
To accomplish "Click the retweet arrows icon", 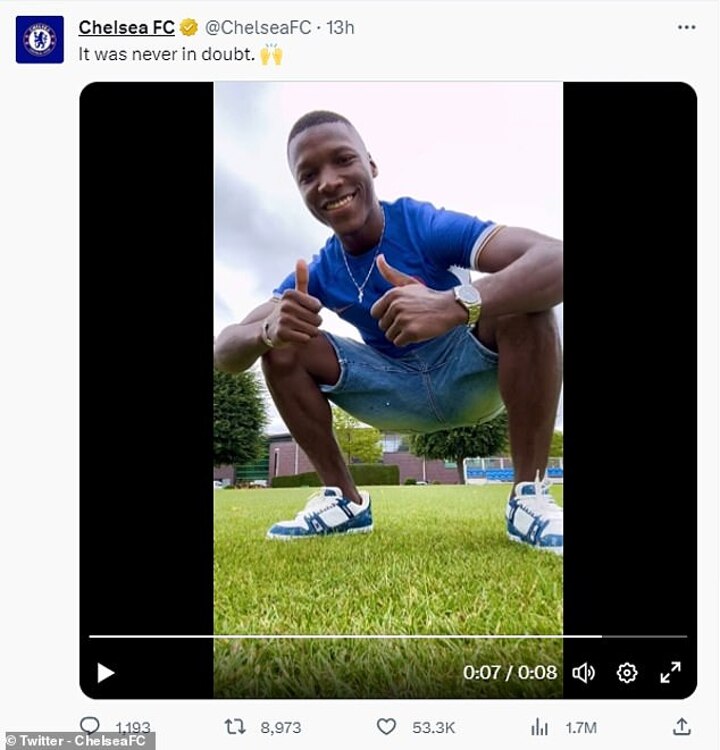I will [235, 727].
